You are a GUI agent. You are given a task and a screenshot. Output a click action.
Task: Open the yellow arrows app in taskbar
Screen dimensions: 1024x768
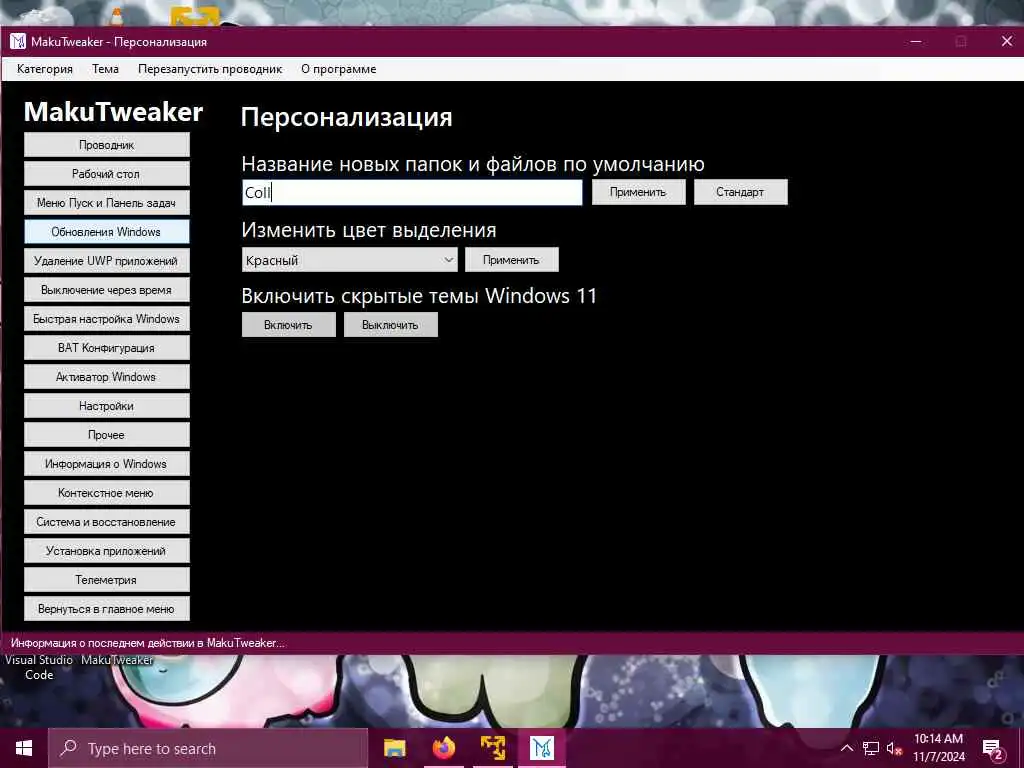point(493,748)
